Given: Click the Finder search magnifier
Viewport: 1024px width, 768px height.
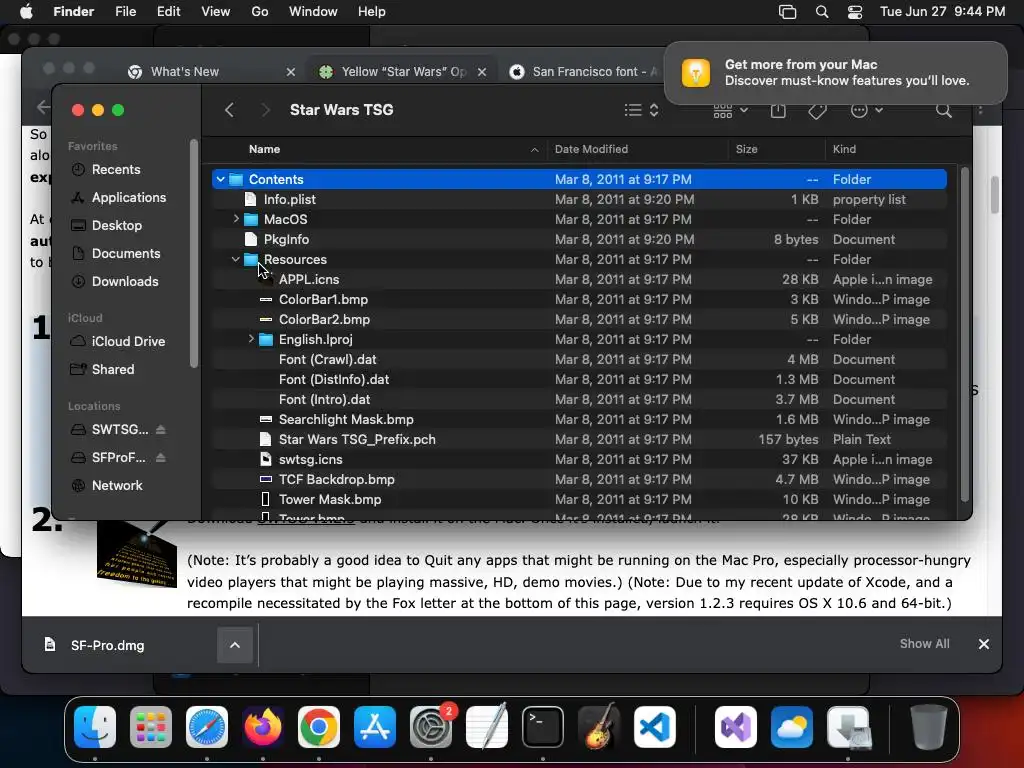Looking at the screenshot, I should (x=944, y=110).
